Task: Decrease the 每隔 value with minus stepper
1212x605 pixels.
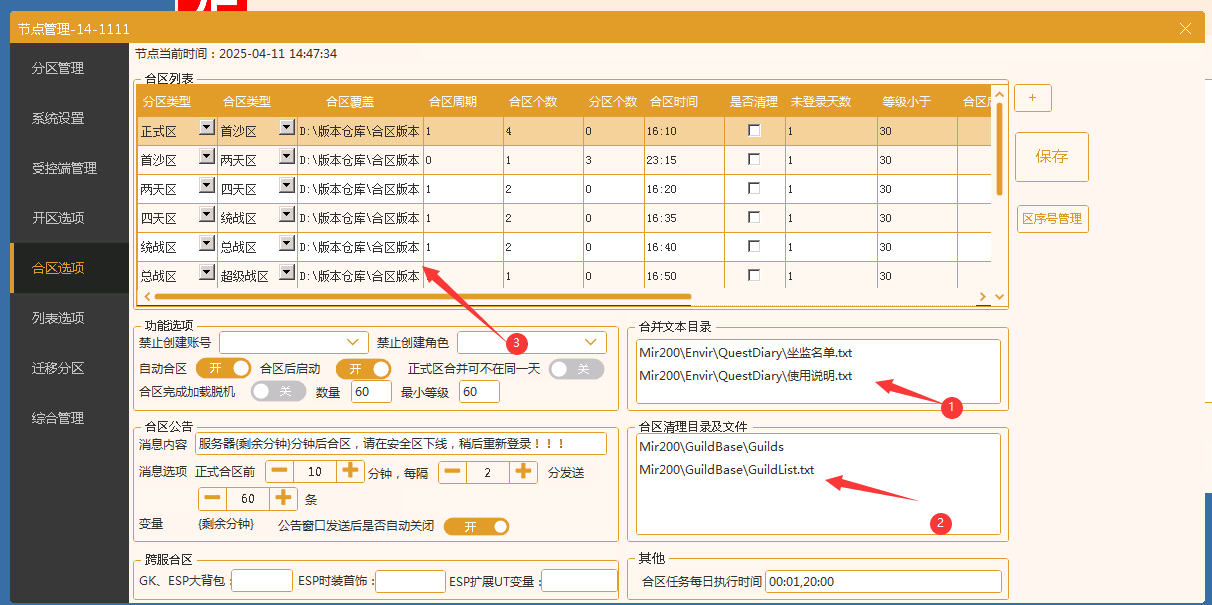Action: [x=452, y=471]
